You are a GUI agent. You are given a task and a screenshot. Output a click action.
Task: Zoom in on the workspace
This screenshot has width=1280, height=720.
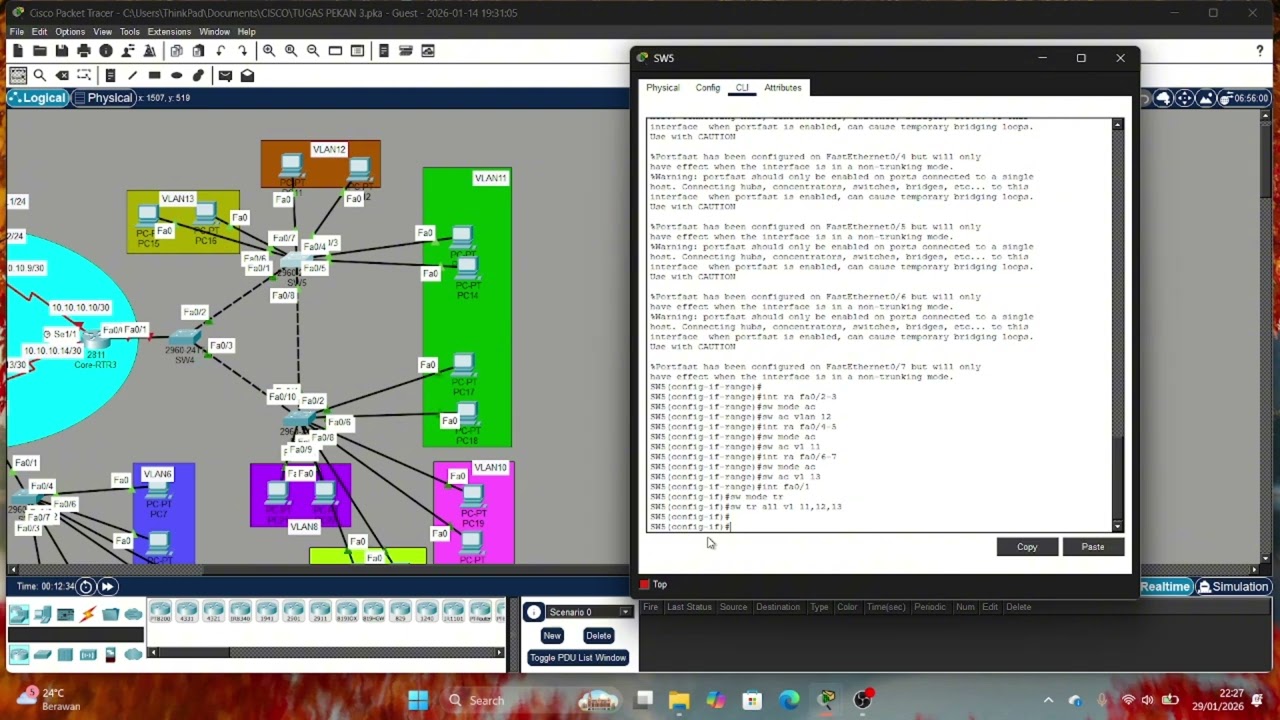coord(269,51)
